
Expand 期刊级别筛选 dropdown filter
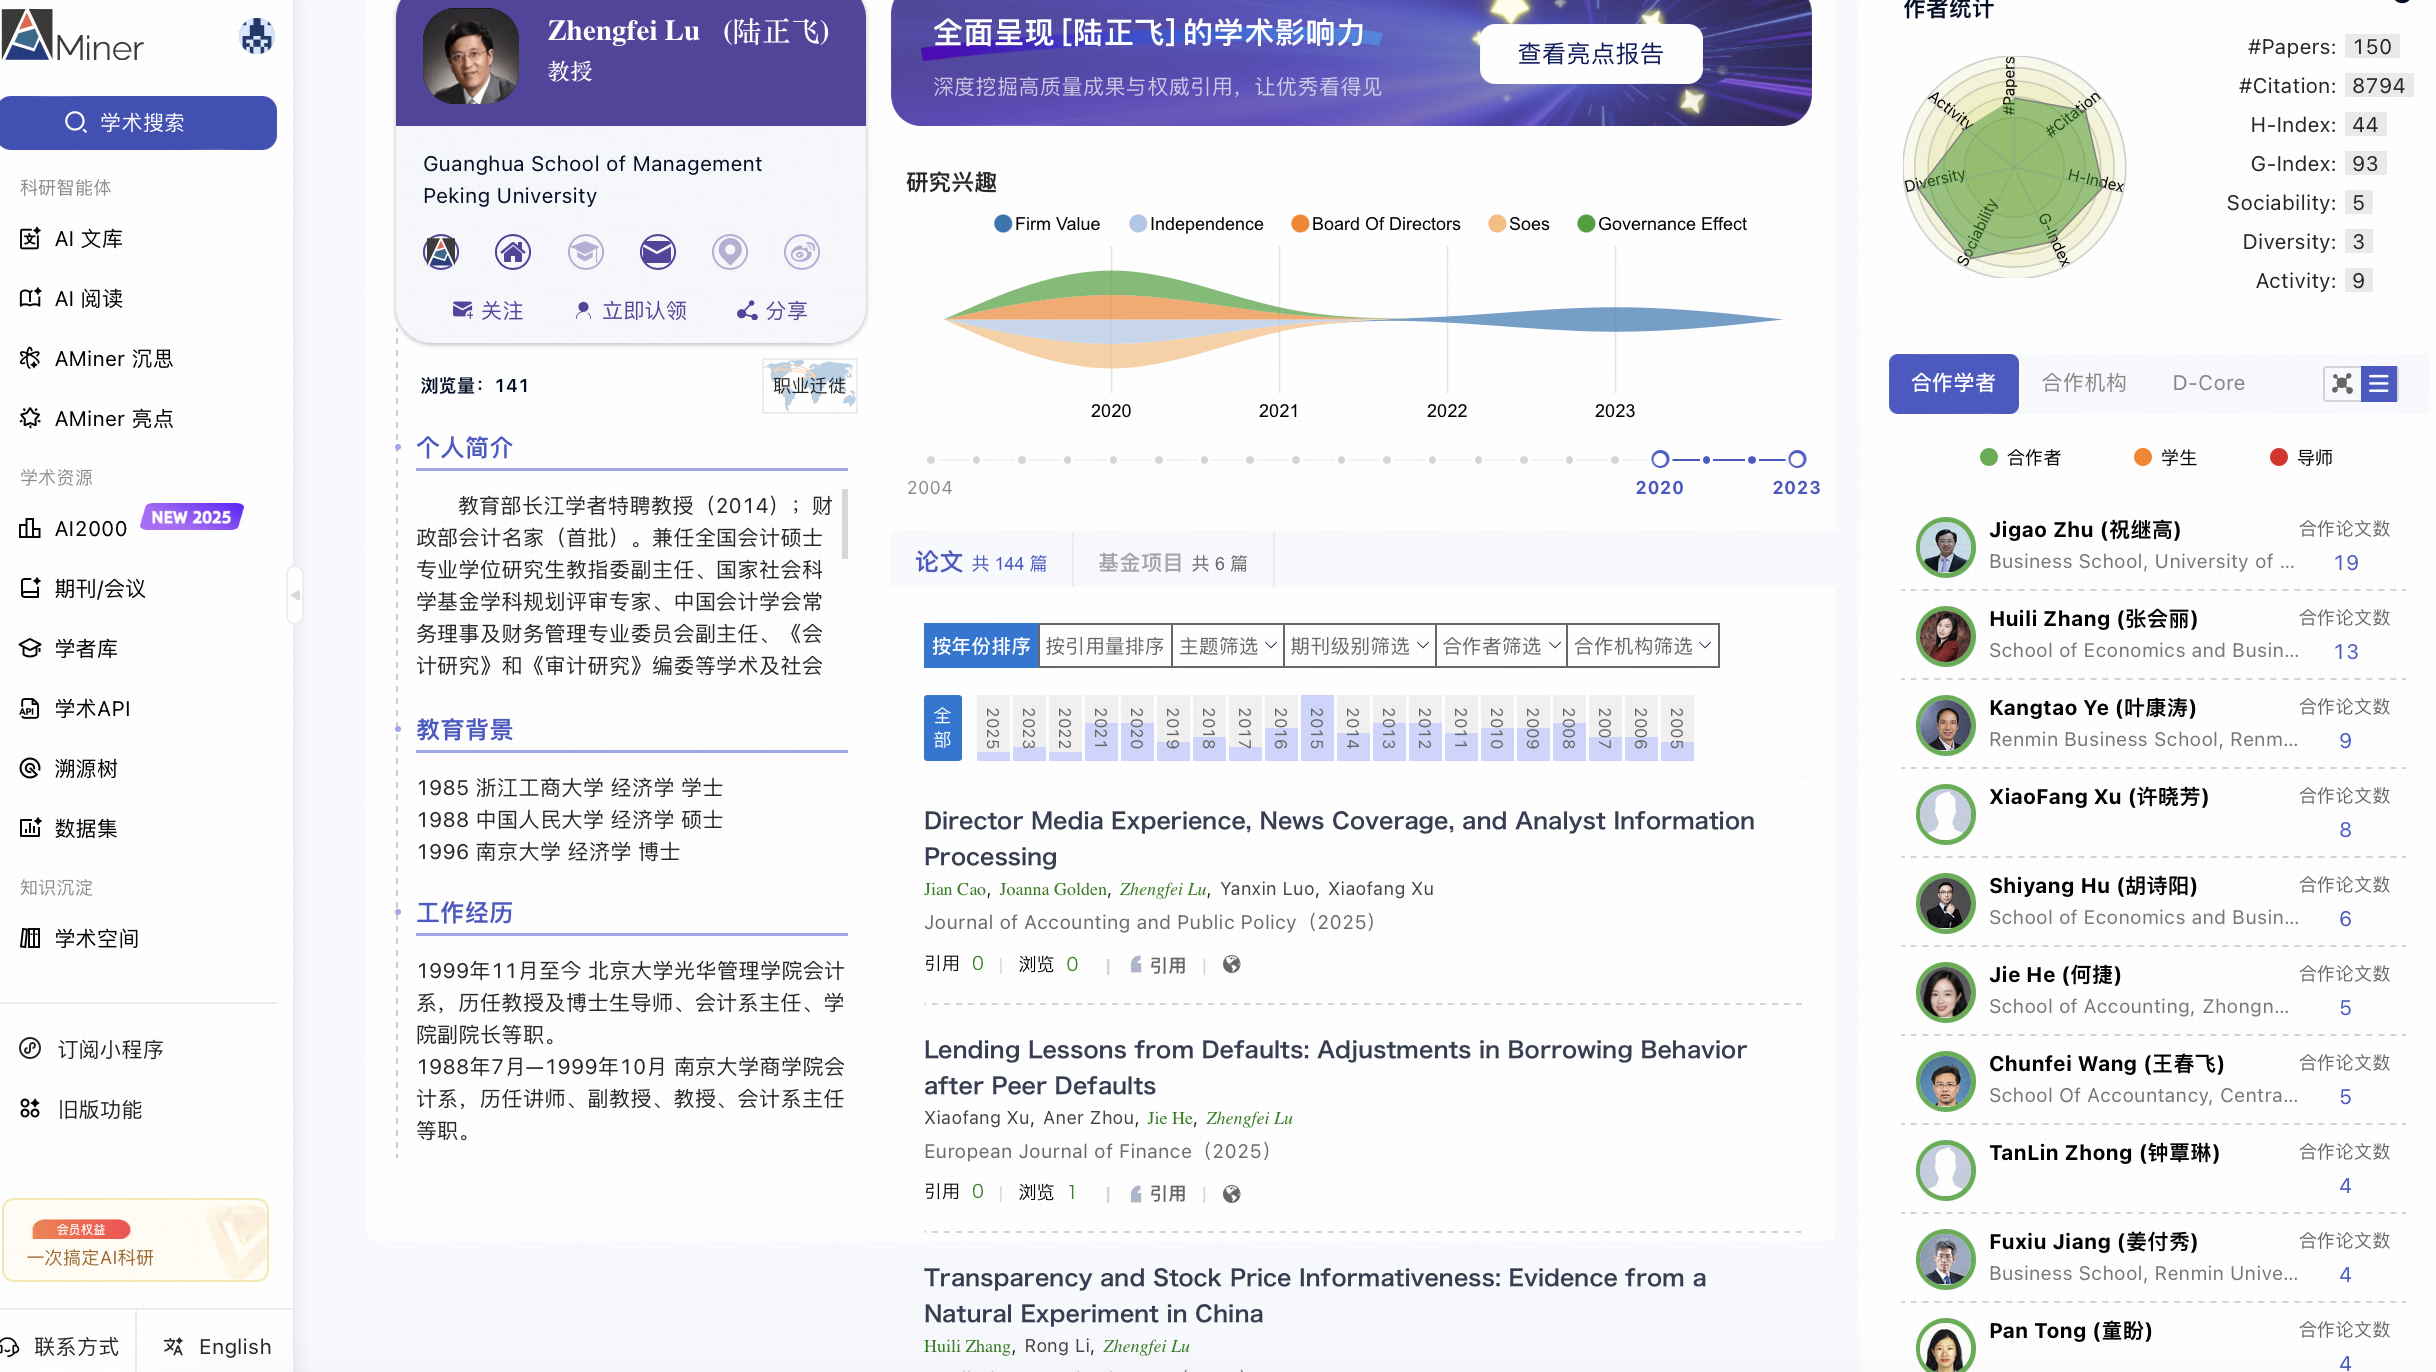[x=1358, y=646]
